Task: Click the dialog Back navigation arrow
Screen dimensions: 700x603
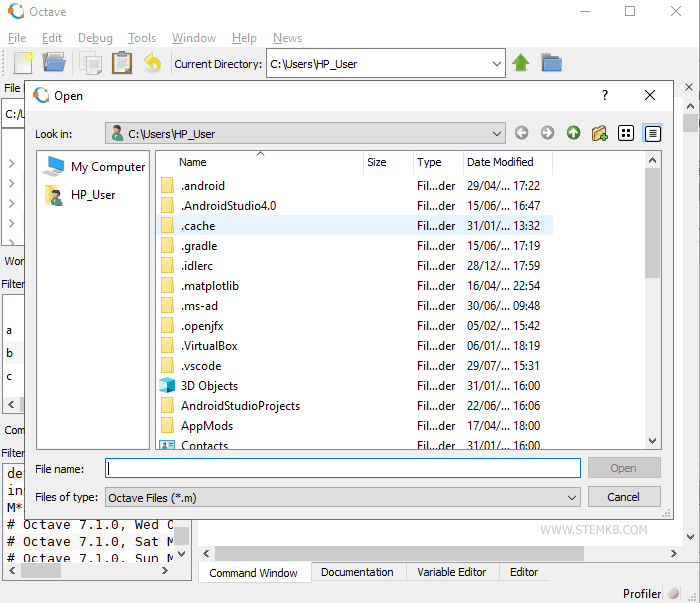Action: (x=522, y=133)
